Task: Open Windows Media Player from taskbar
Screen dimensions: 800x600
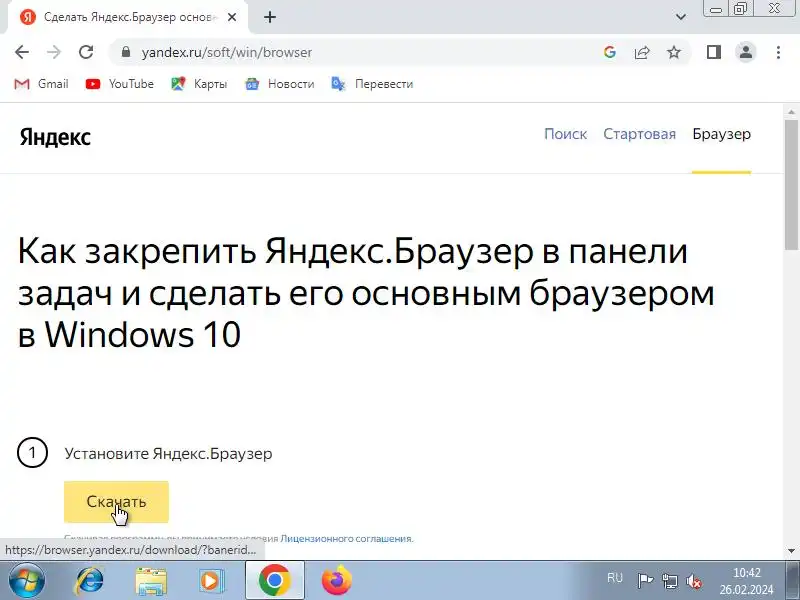Action: [211, 581]
